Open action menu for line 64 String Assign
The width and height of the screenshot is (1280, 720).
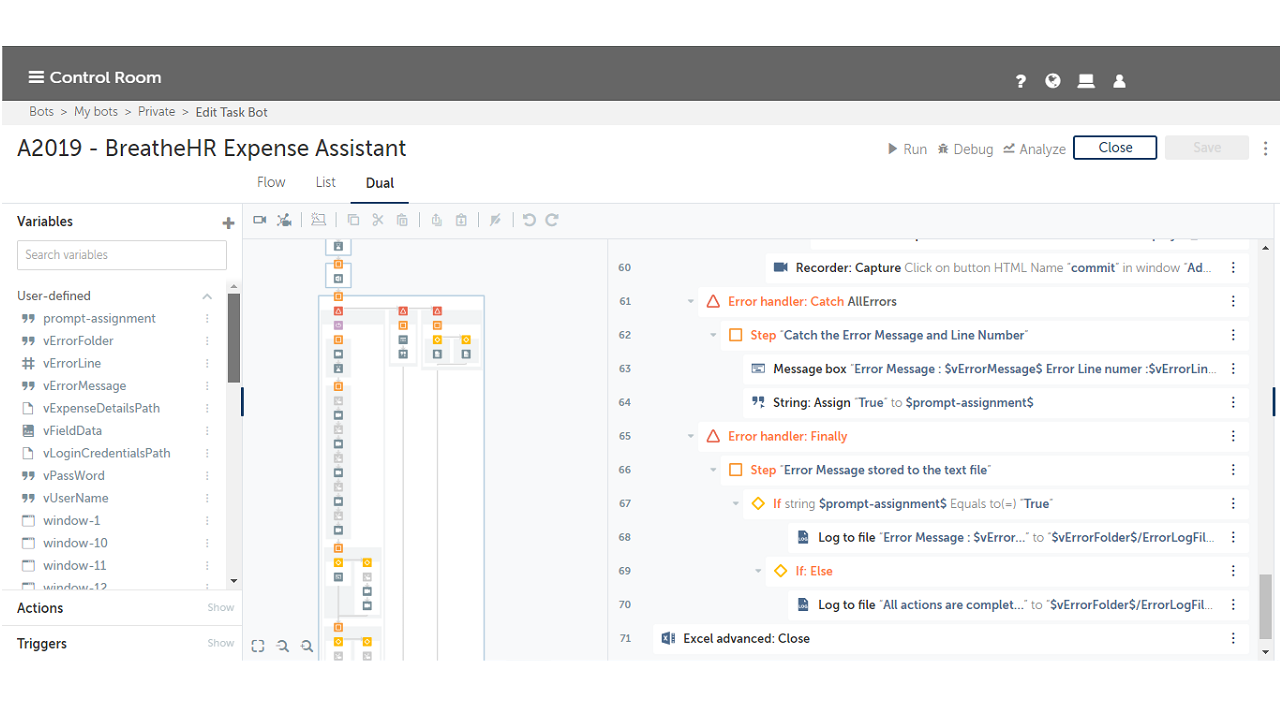tap(1233, 402)
